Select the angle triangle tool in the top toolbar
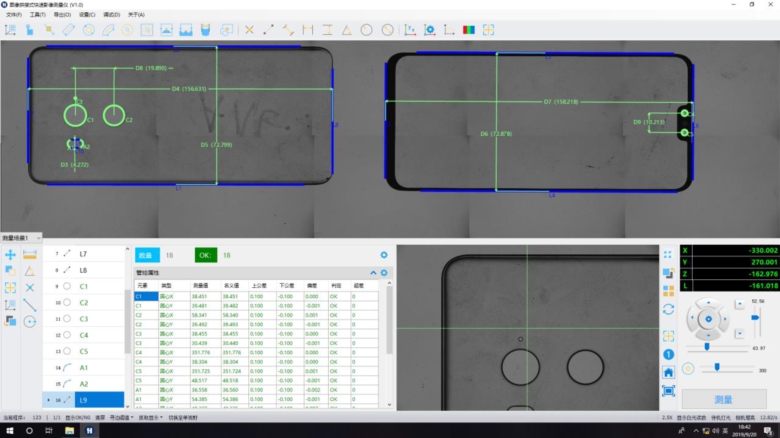The height and width of the screenshot is (438, 780). 347,30
